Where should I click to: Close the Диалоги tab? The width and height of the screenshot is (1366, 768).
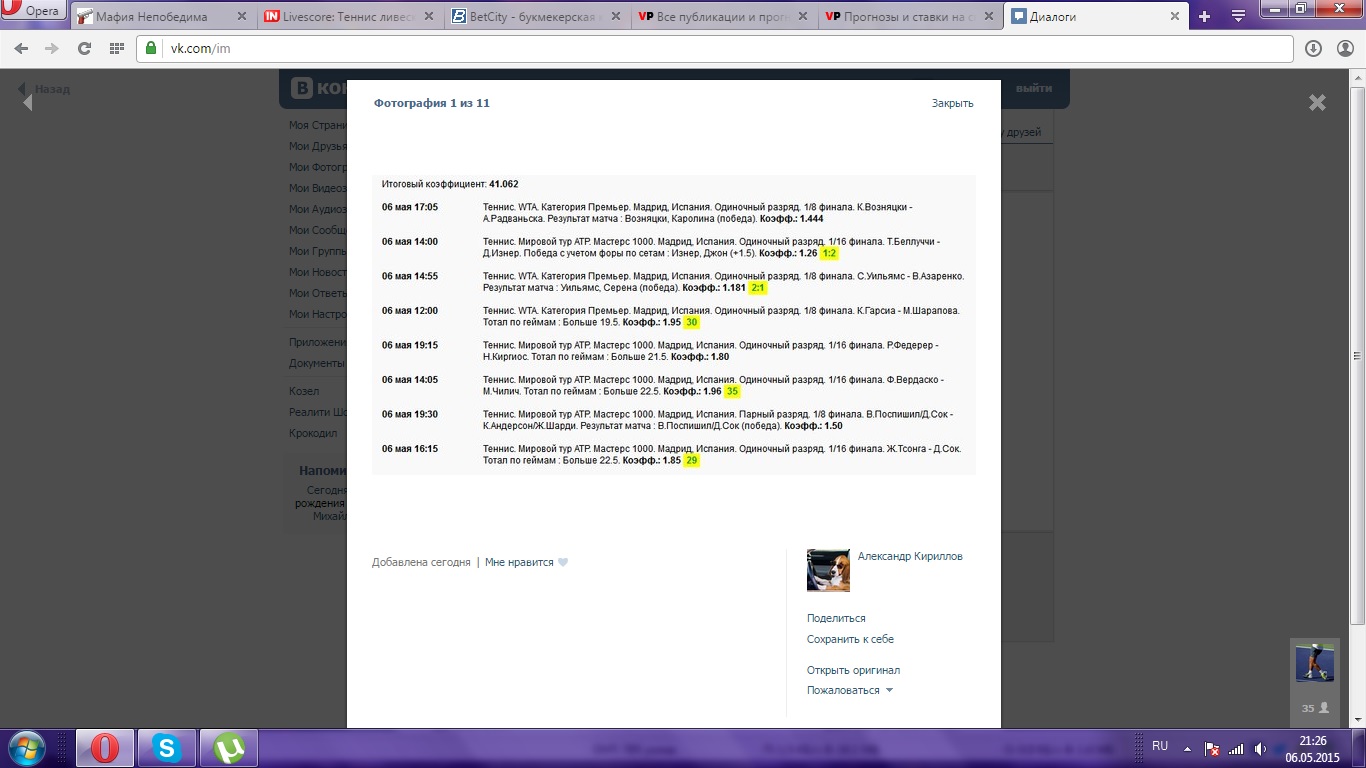coord(1176,16)
